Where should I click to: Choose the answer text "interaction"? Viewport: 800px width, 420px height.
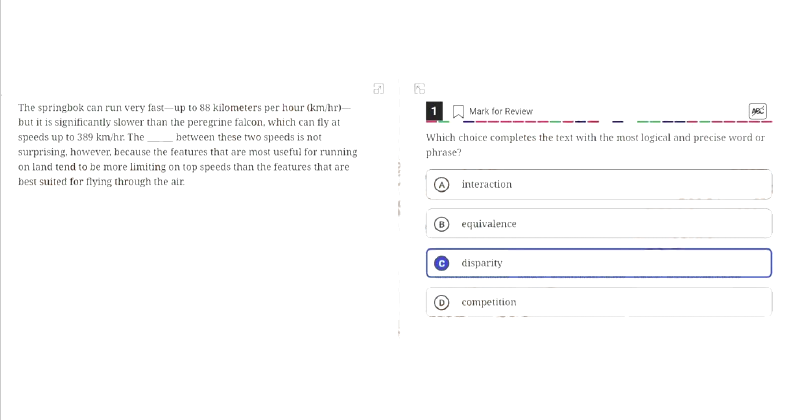point(486,184)
